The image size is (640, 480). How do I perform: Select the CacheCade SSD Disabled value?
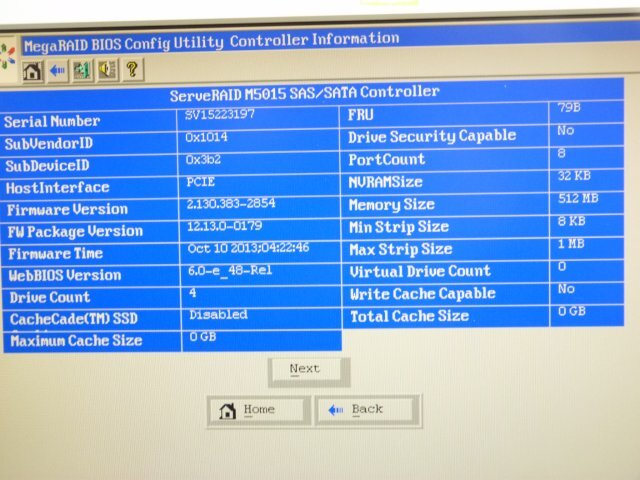(x=218, y=315)
